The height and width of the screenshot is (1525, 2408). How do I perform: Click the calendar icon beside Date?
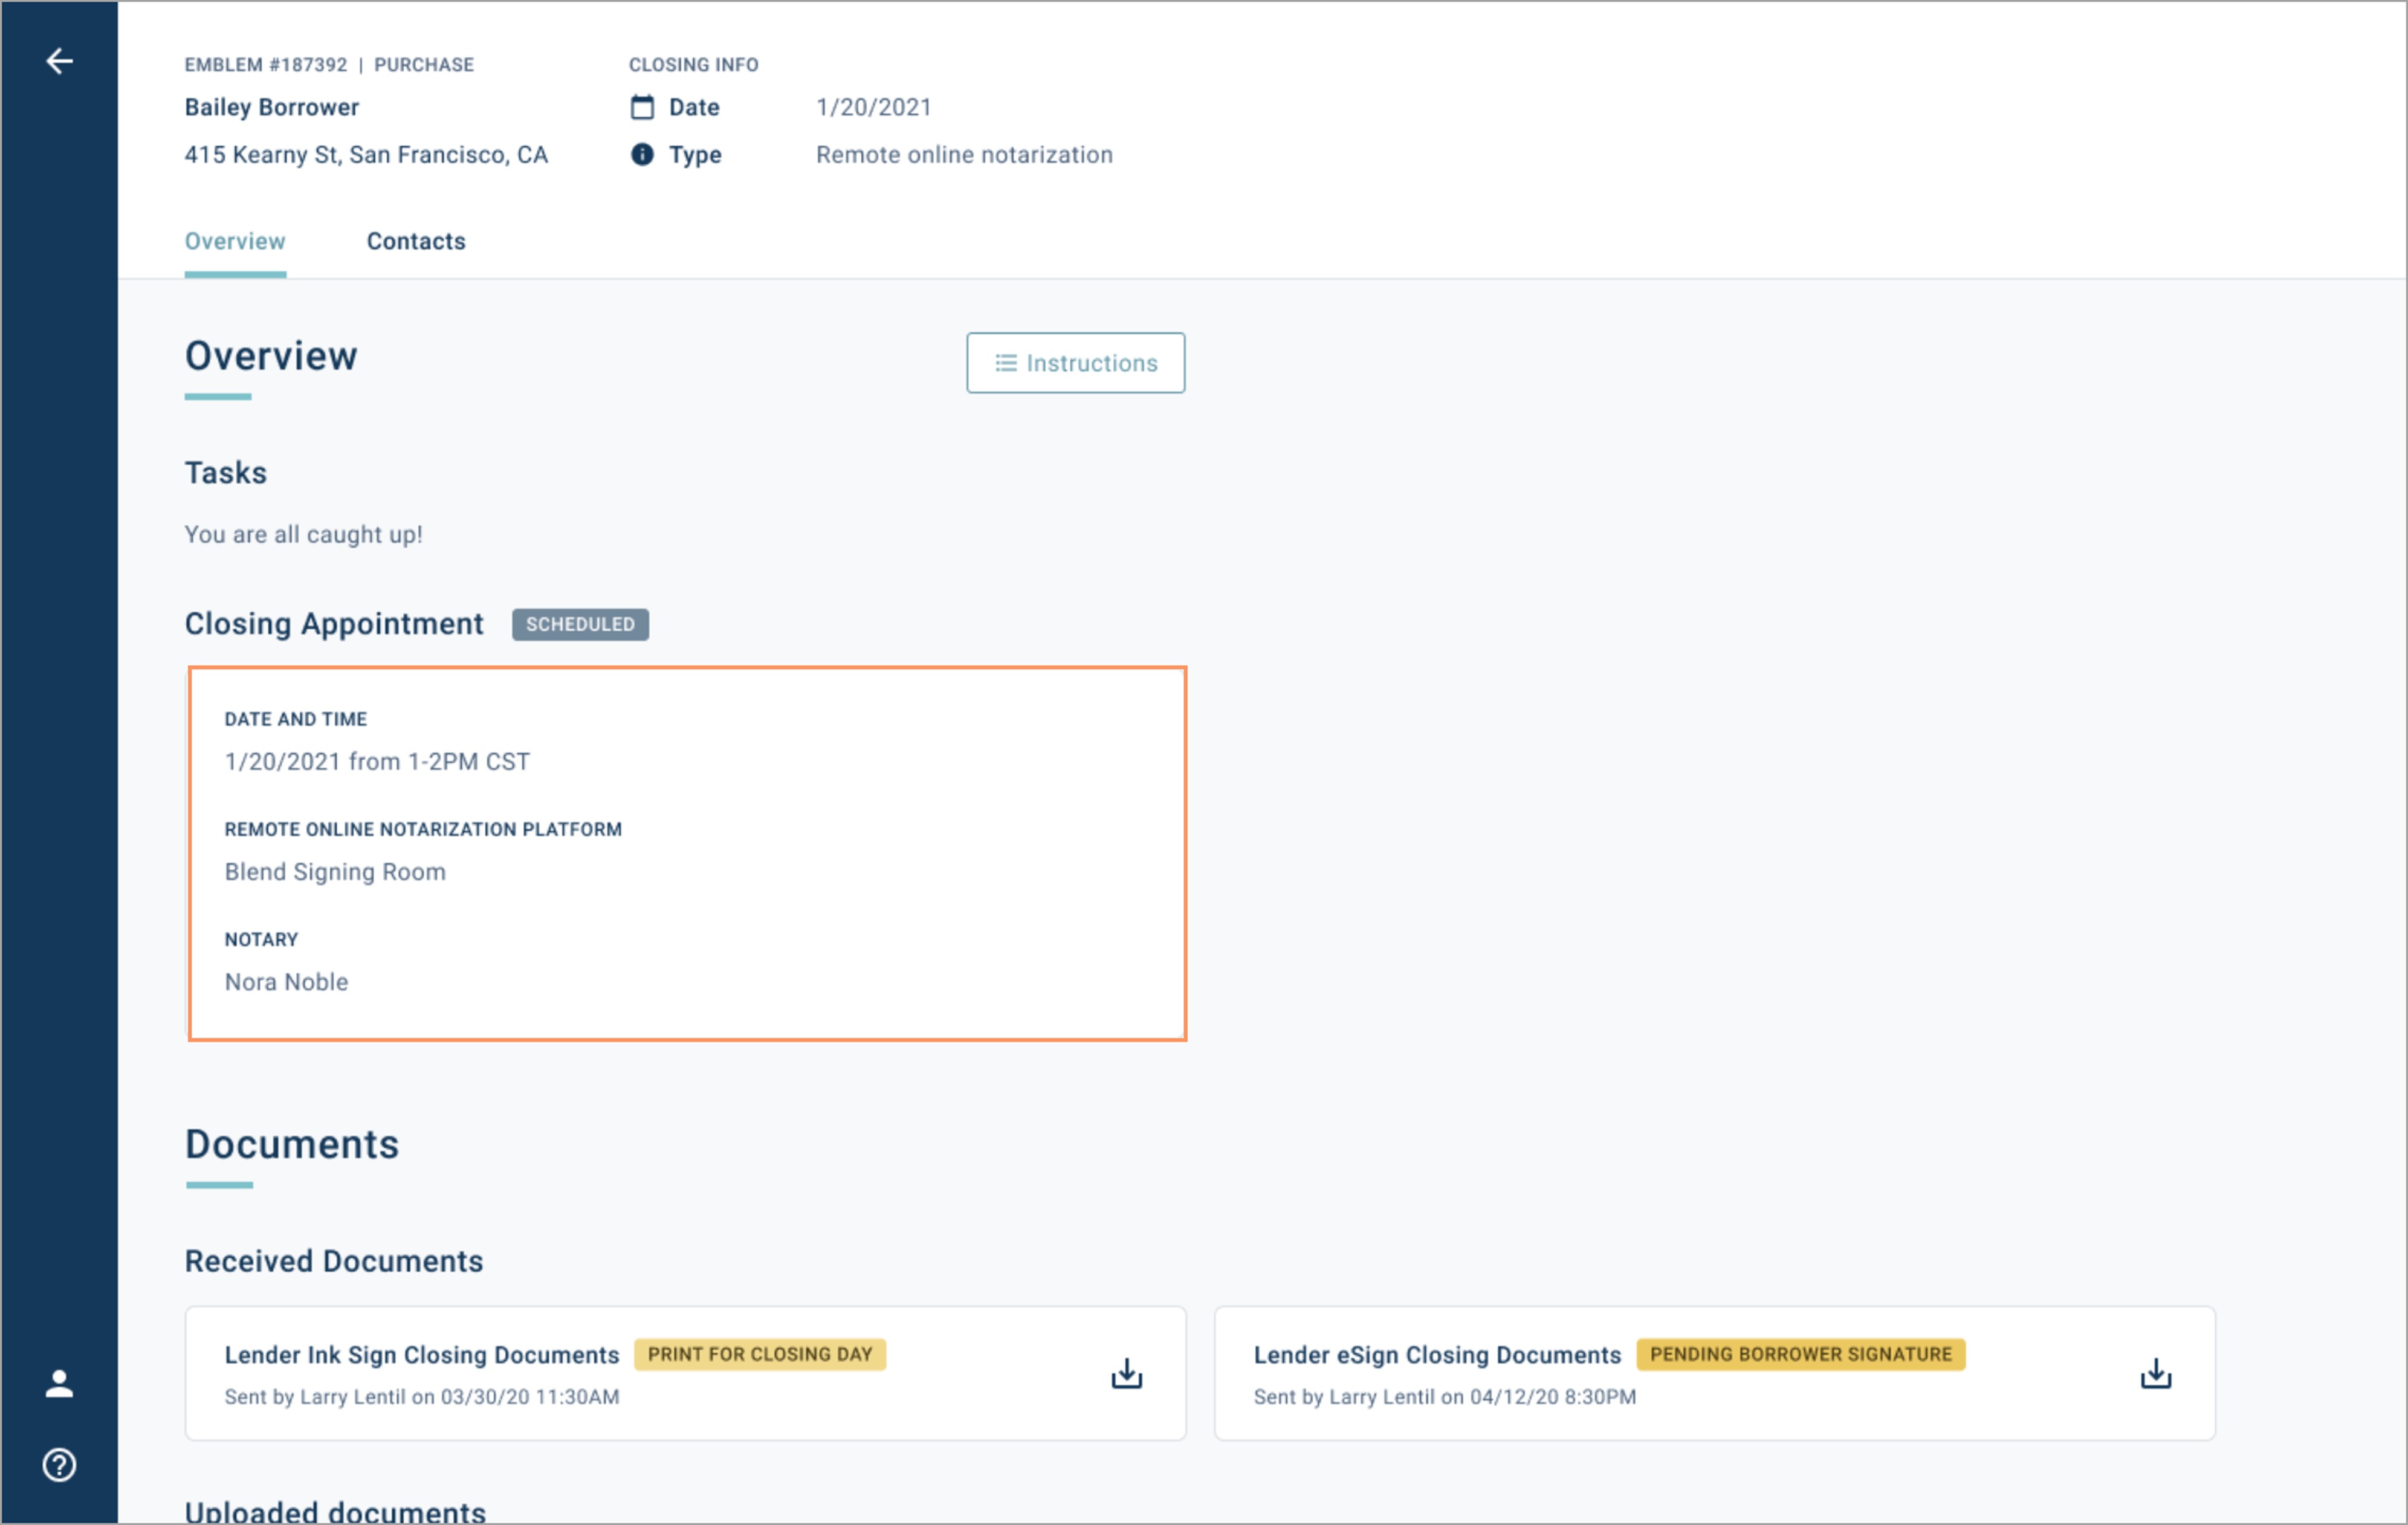[x=642, y=107]
